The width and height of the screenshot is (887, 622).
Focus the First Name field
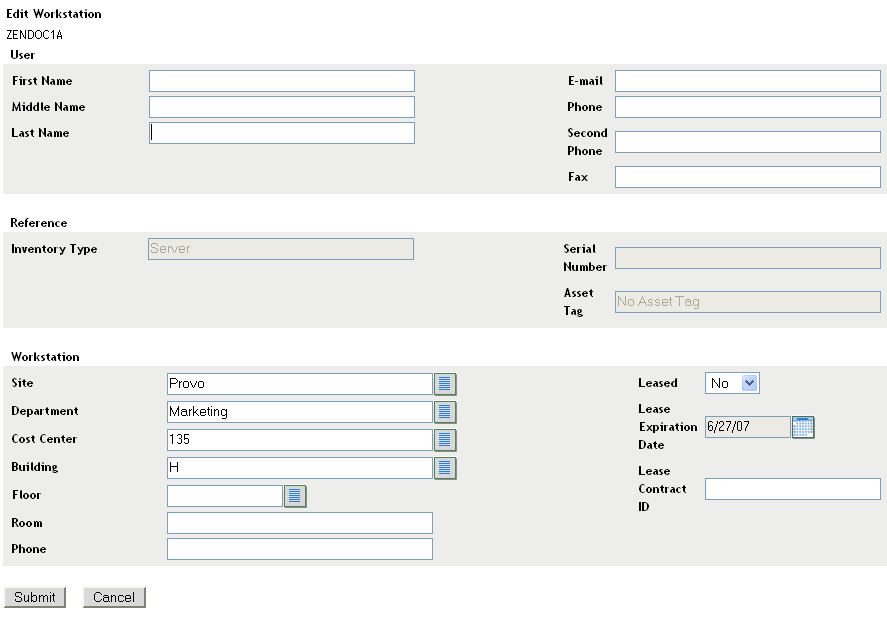(281, 81)
